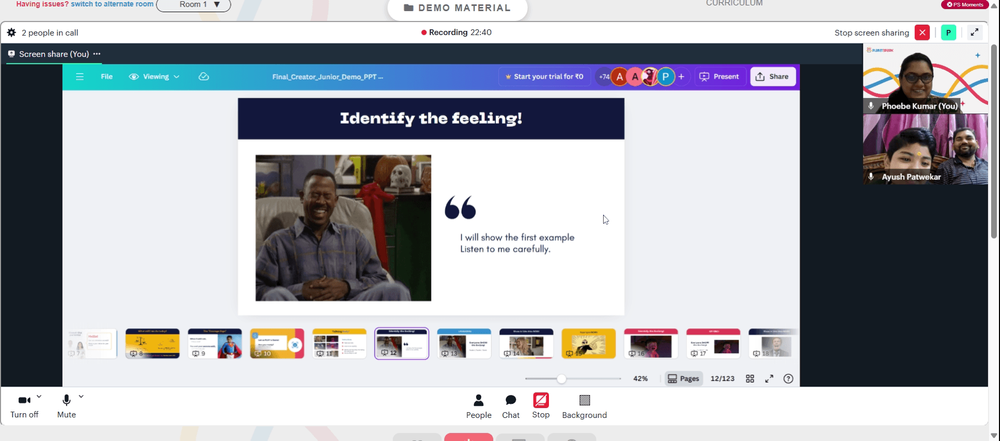
Task: Open the Chat panel
Action: coord(511,407)
